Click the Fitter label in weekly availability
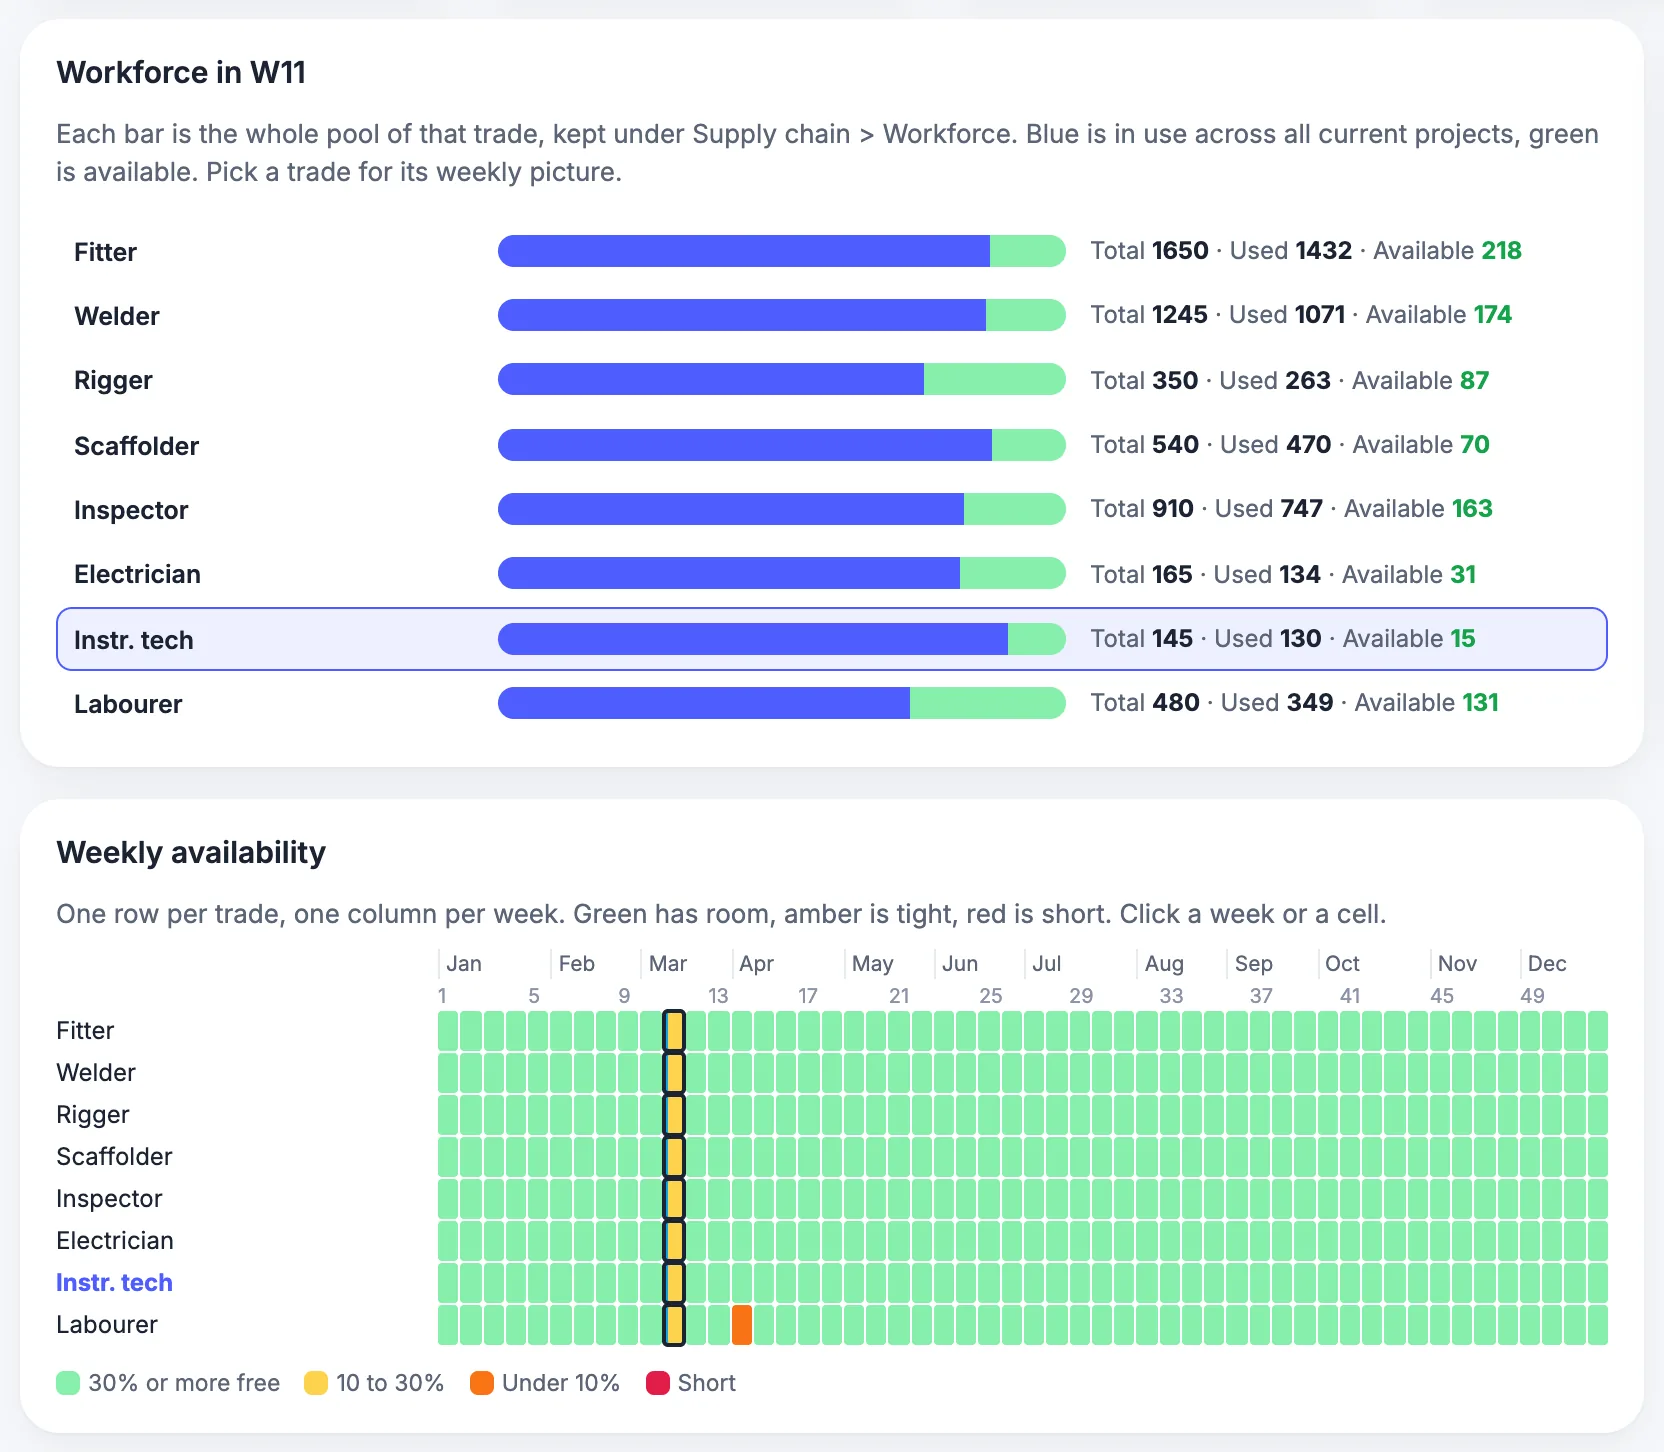The height and width of the screenshot is (1452, 1664). 85,1031
